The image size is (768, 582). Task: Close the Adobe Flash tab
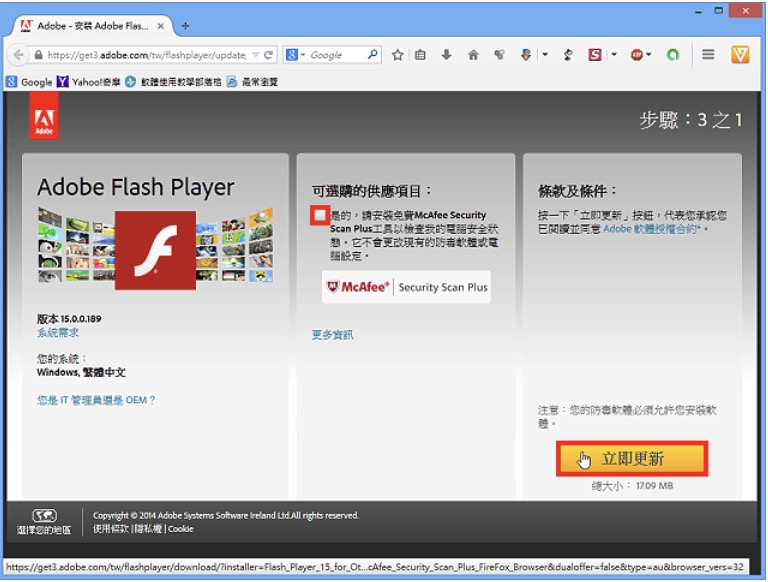pos(161,26)
